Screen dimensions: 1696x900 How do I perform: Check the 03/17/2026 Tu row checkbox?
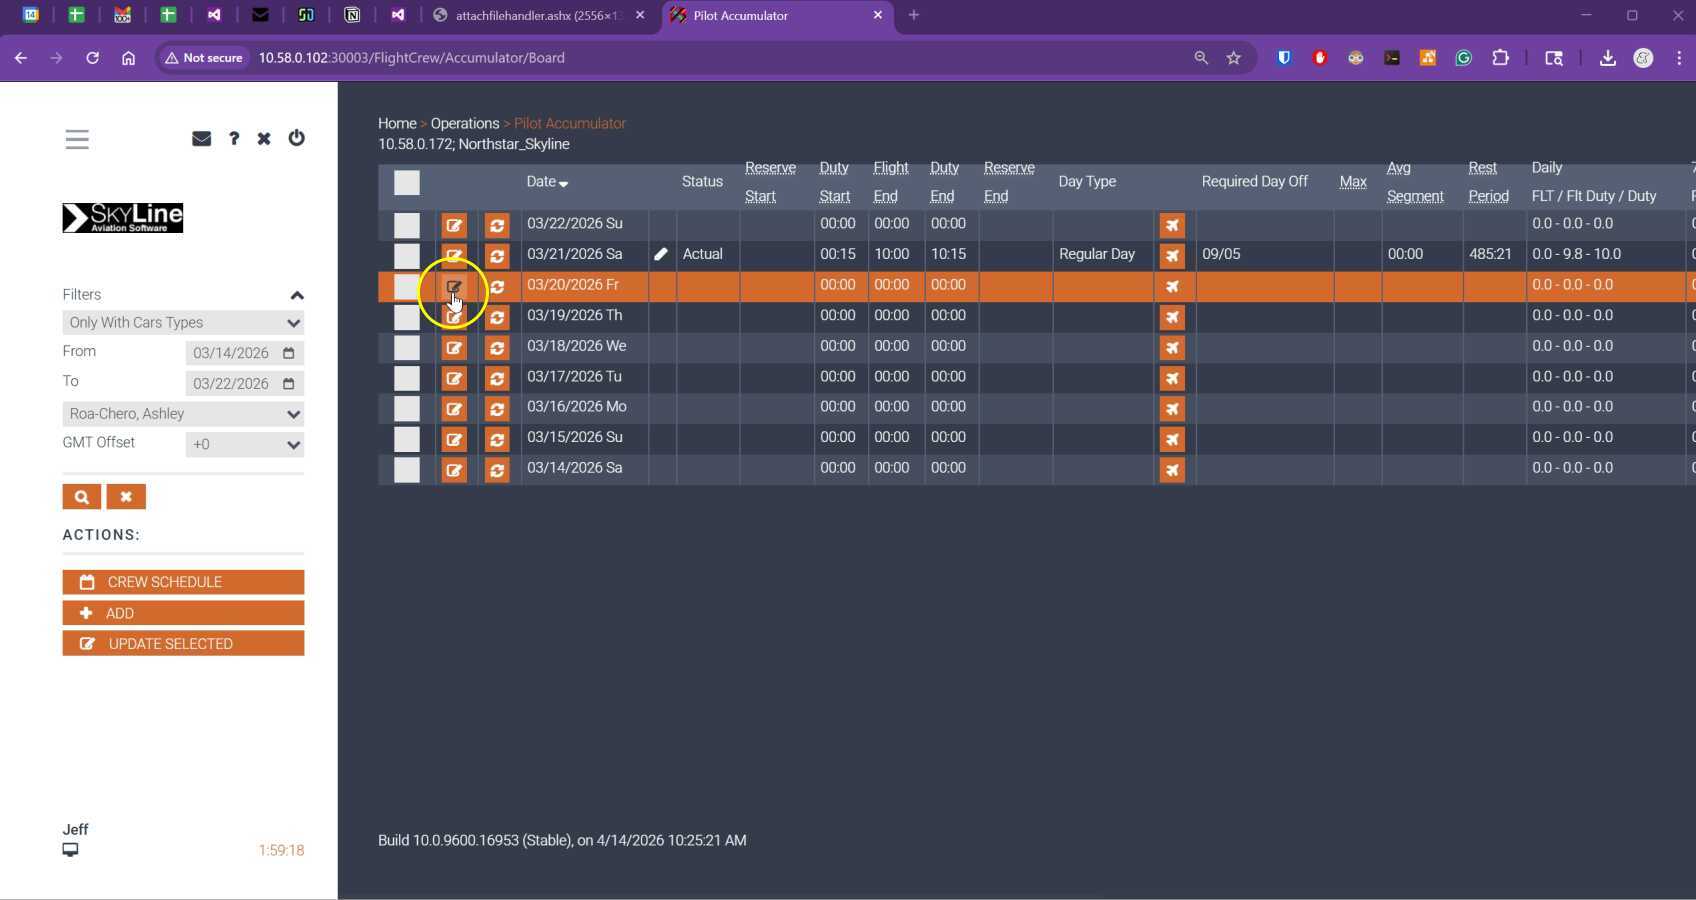pos(407,379)
